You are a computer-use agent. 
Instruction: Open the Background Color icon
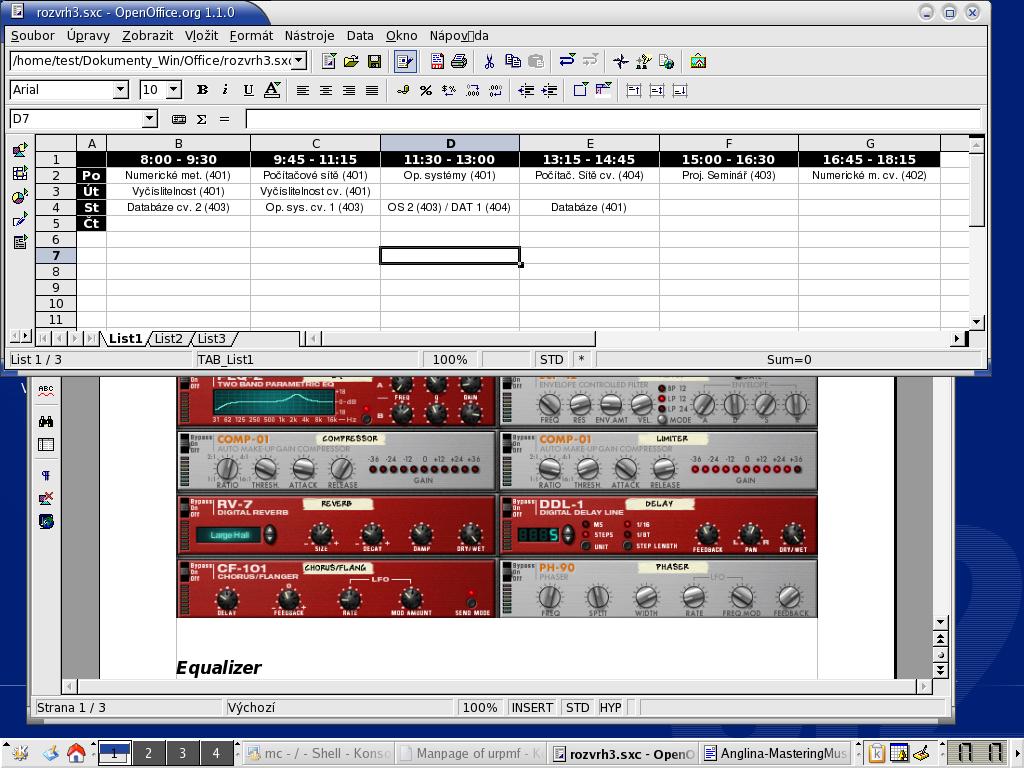coord(603,90)
